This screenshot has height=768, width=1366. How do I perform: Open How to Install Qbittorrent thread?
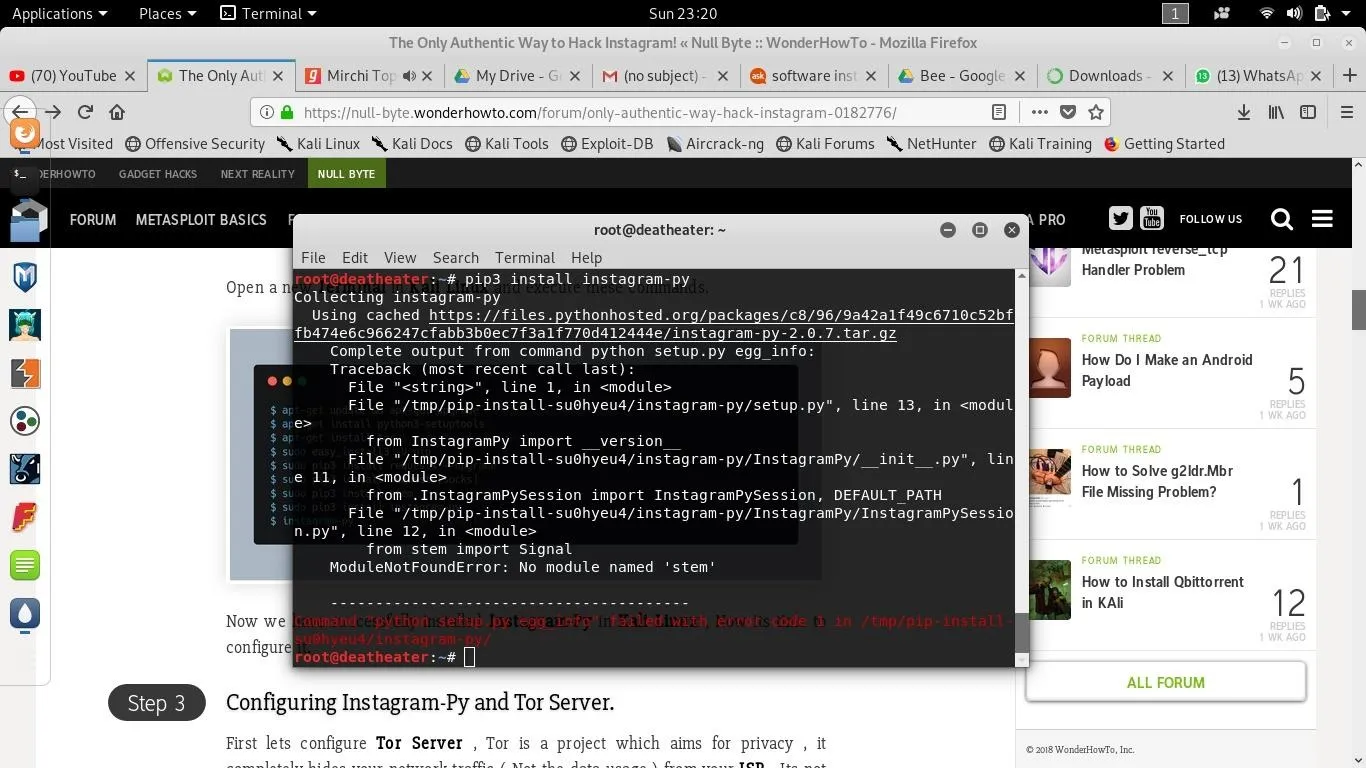[1163, 592]
